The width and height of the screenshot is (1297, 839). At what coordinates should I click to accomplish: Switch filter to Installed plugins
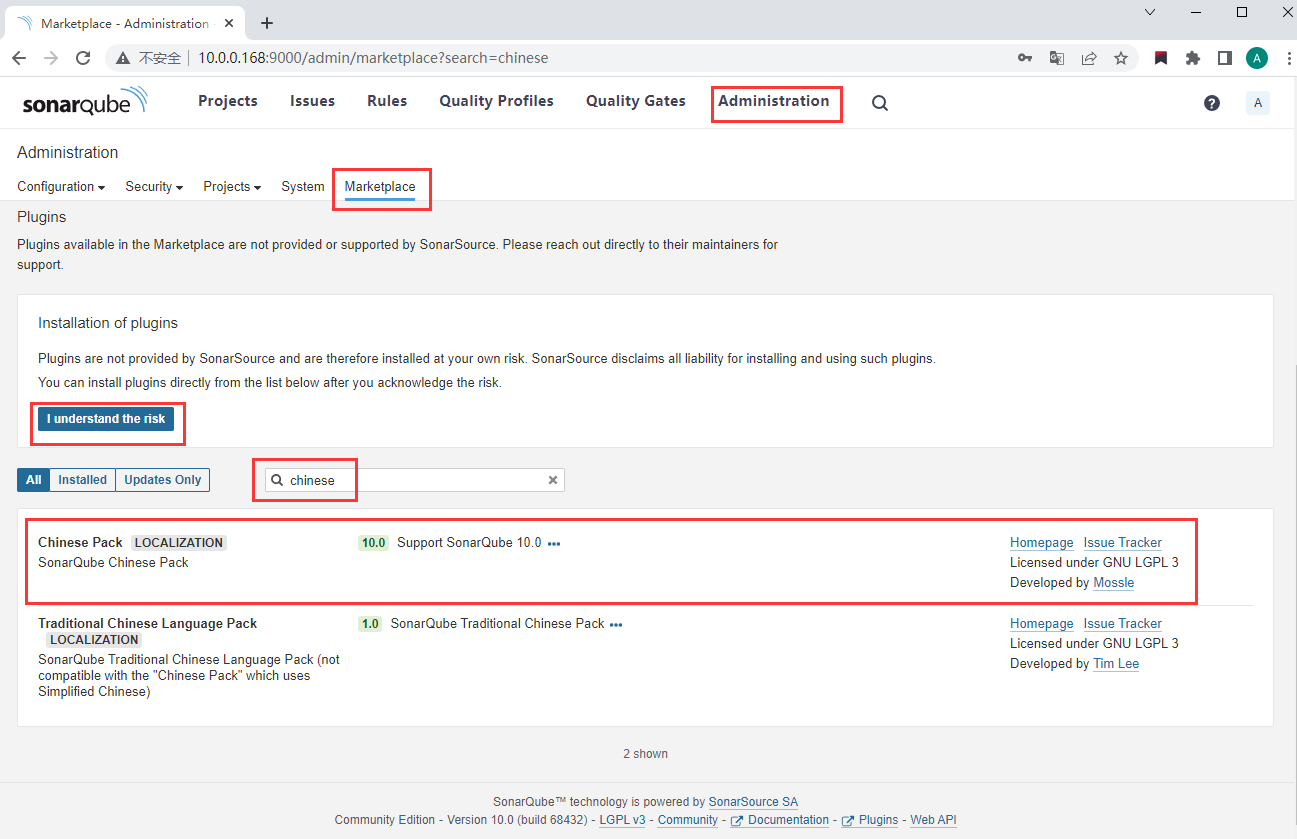[82, 480]
